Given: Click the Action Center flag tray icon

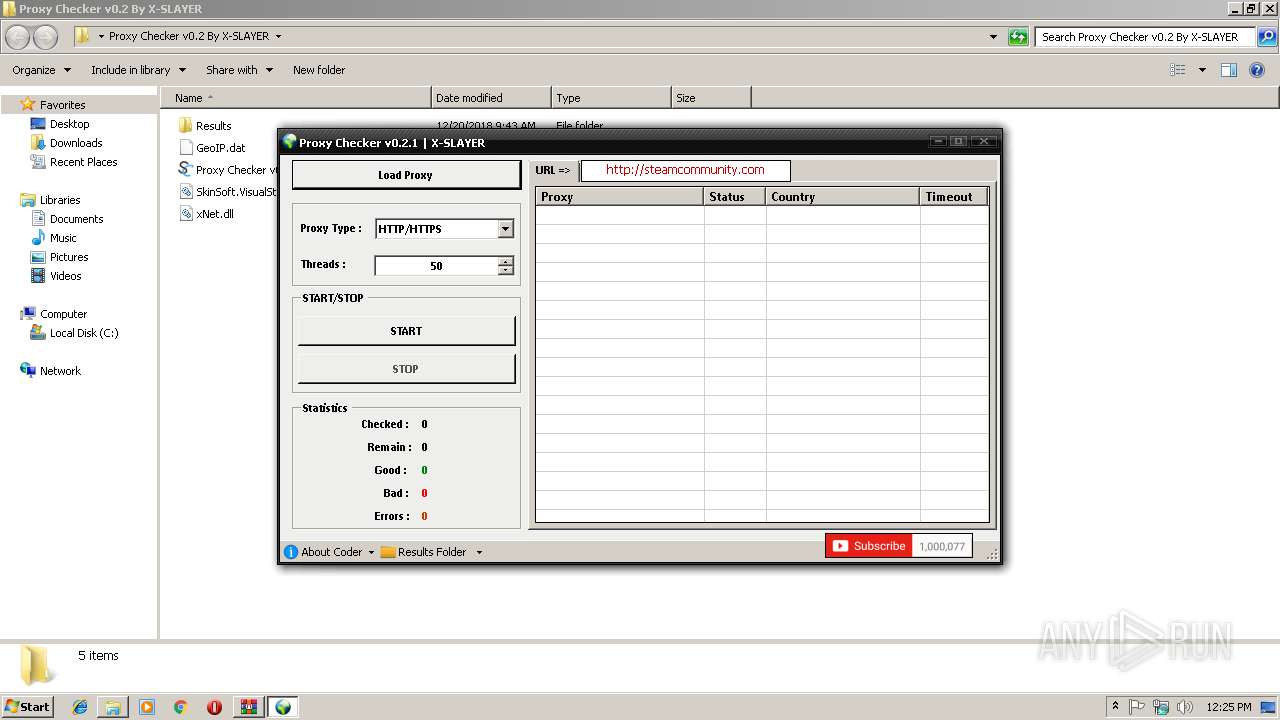Looking at the screenshot, I should tap(1137, 707).
